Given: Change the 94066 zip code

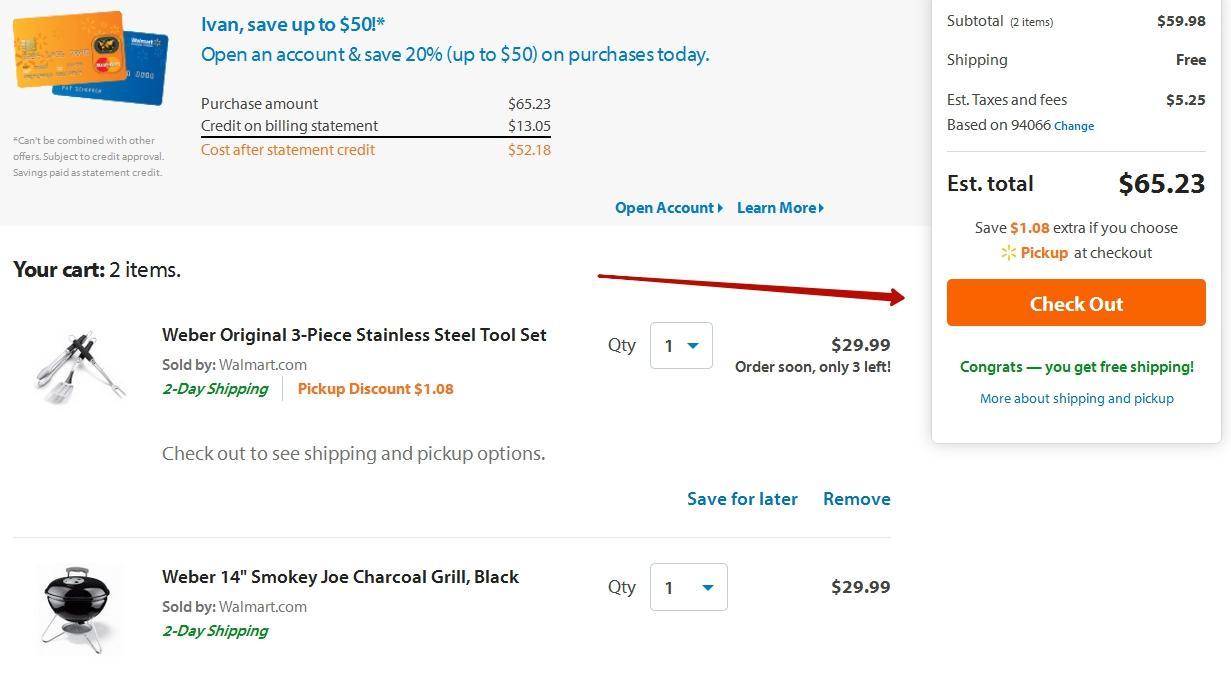Looking at the screenshot, I should point(1074,126).
